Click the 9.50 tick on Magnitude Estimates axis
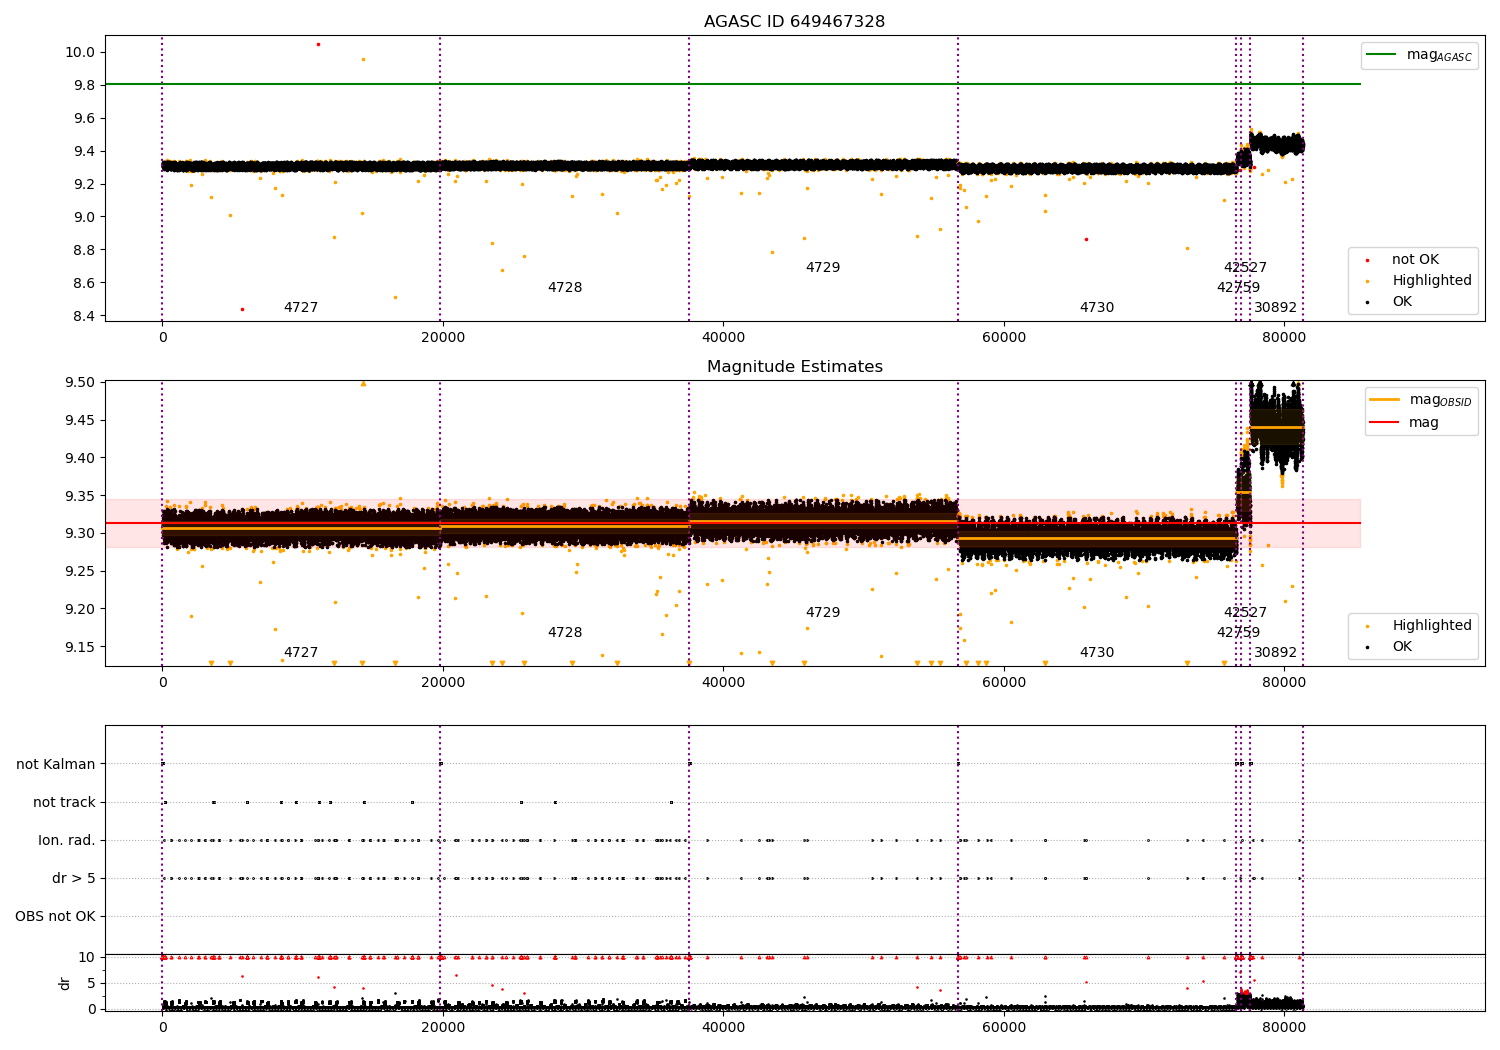The width and height of the screenshot is (1500, 1050). click(80, 383)
